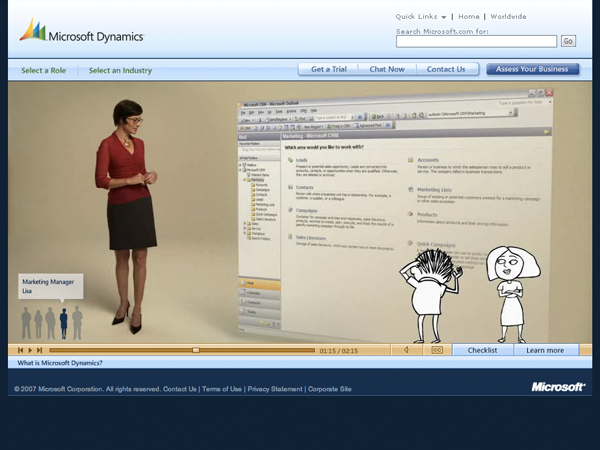
Task: Open the Corporate Site link
Action: pyautogui.click(x=329, y=389)
